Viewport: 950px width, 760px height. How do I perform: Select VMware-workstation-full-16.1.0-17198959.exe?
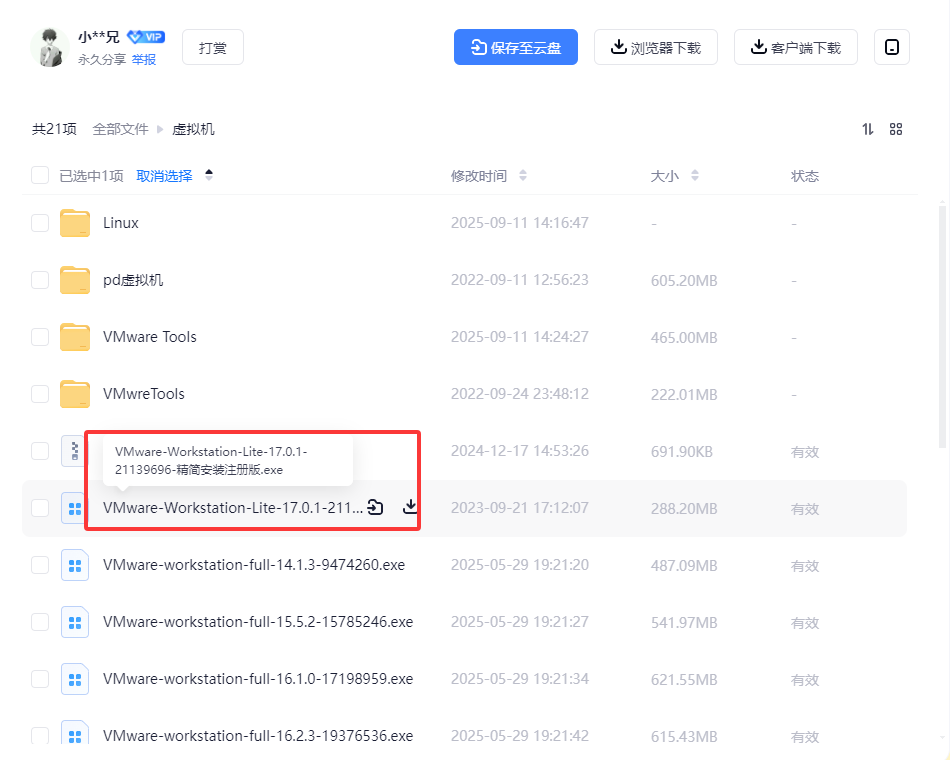click(x=258, y=679)
